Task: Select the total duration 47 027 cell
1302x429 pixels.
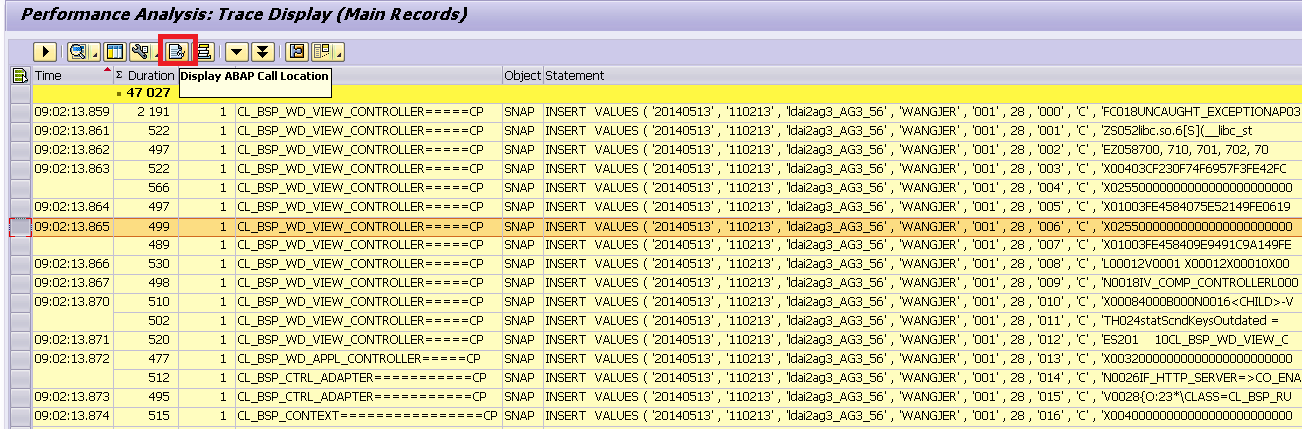Action: [145, 93]
